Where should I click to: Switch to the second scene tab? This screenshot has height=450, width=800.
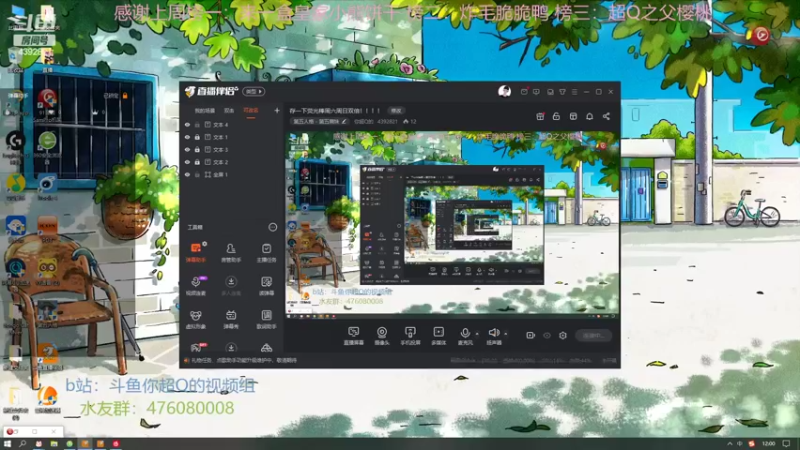(x=229, y=111)
